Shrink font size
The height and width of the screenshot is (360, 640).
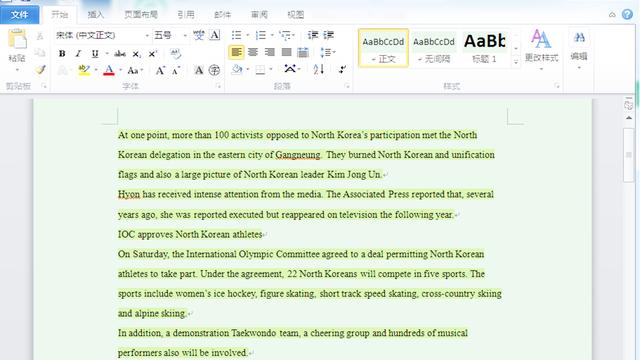coord(176,70)
